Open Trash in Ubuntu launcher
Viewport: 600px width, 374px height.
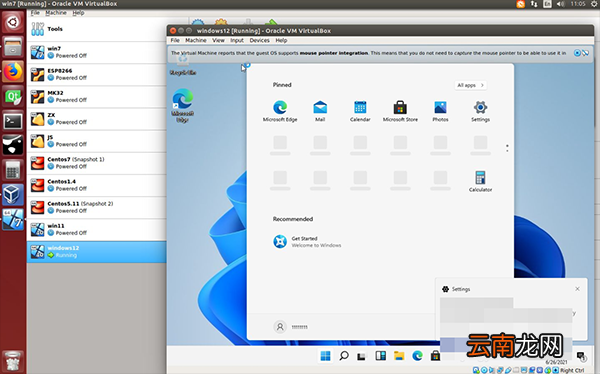(x=13, y=360)
